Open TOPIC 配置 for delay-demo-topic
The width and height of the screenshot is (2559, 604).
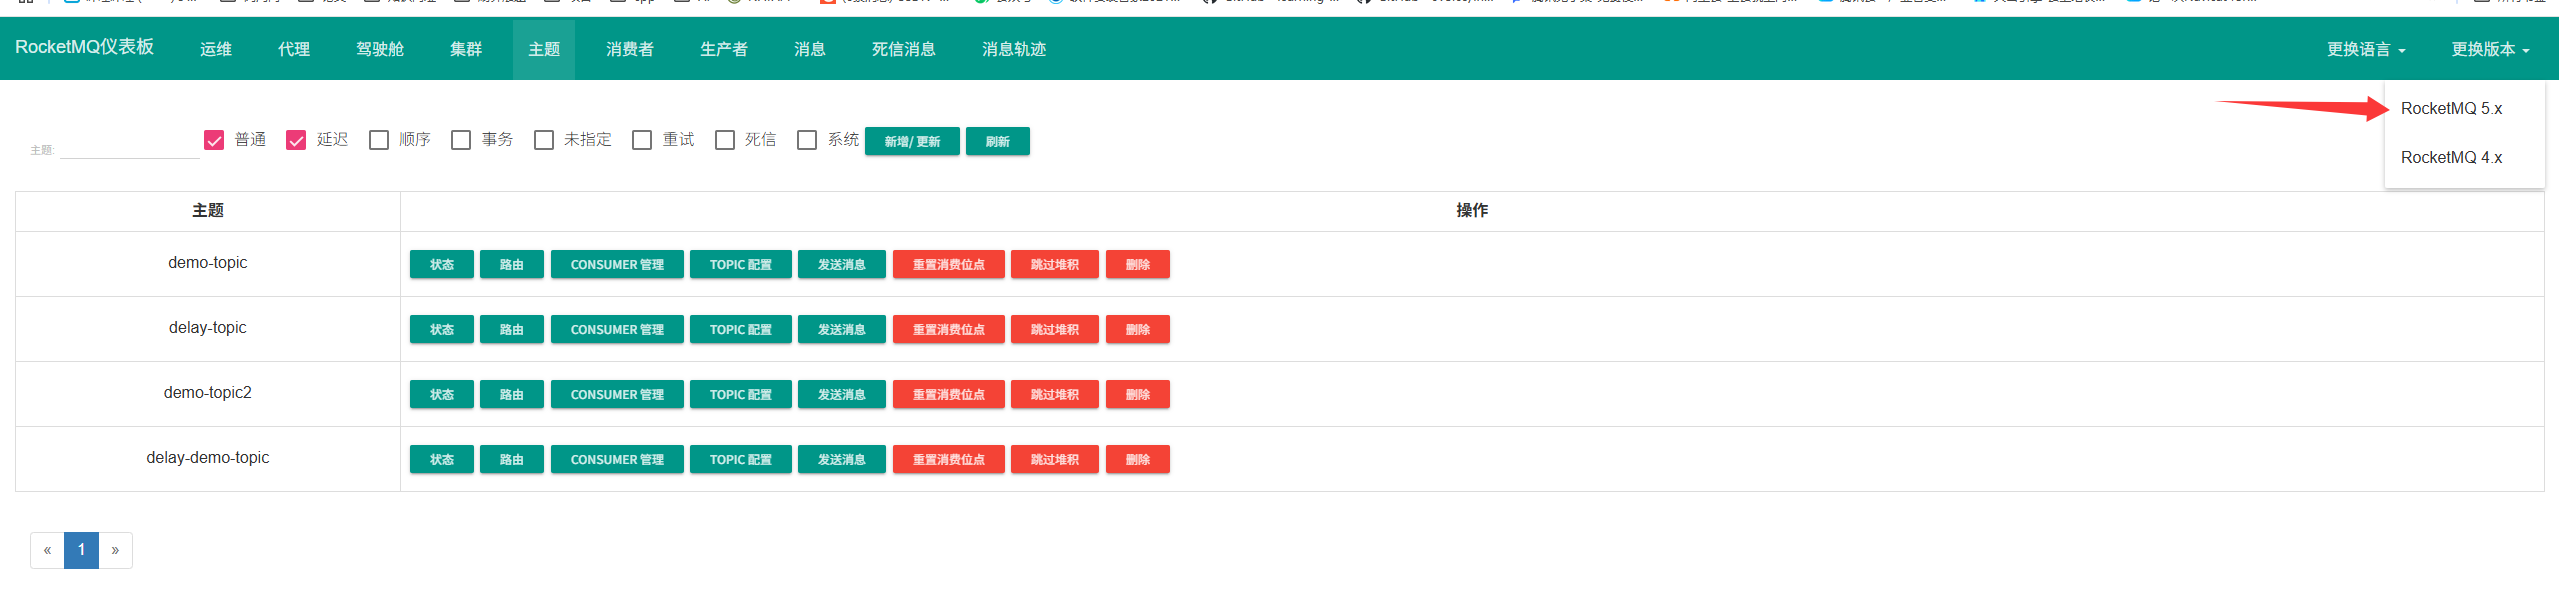click(741, 459)
